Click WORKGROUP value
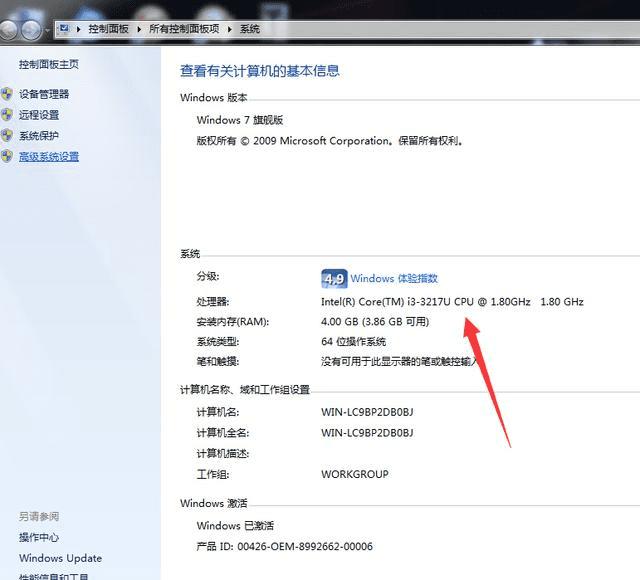 pyautogui.click(x=355, y=474)
